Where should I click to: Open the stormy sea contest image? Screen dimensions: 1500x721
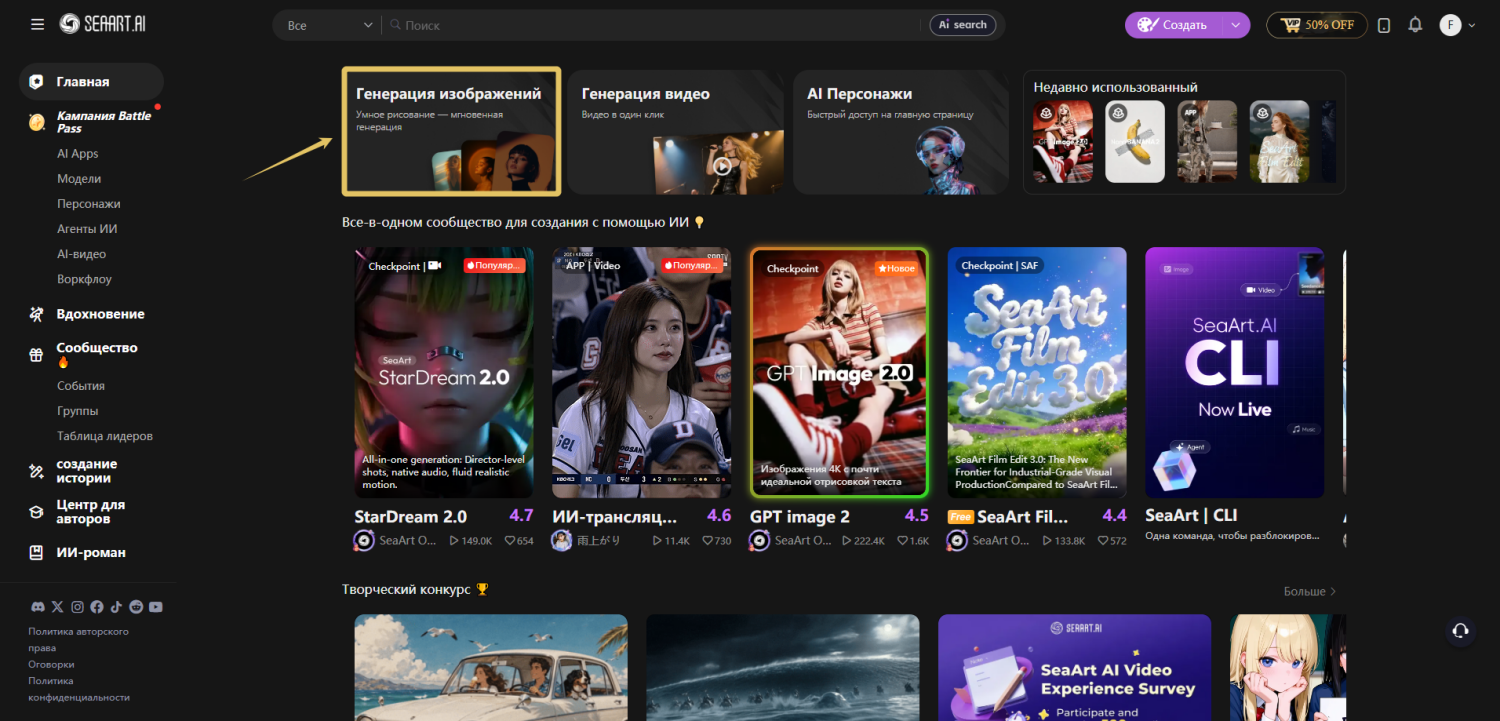coord(783,667)
